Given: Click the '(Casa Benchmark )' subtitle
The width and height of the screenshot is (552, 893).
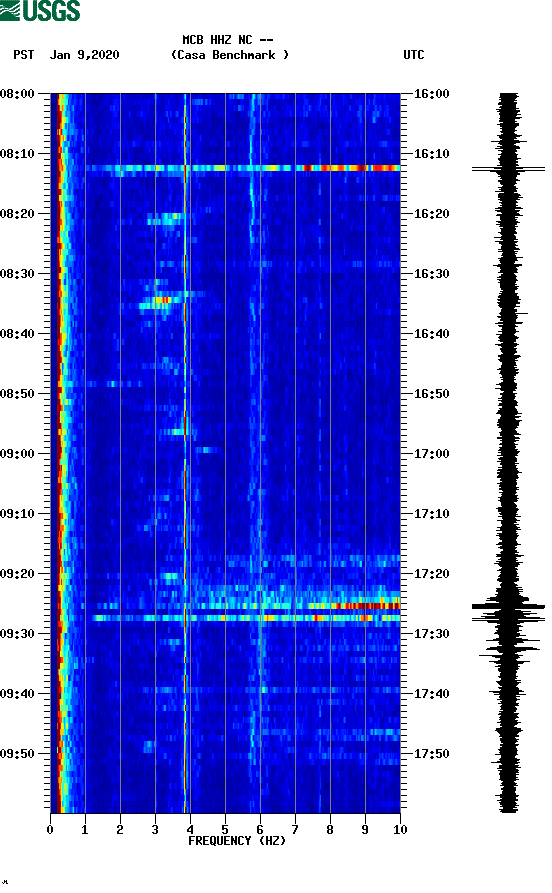Looking at the screenshot, I should pos(230,55).
